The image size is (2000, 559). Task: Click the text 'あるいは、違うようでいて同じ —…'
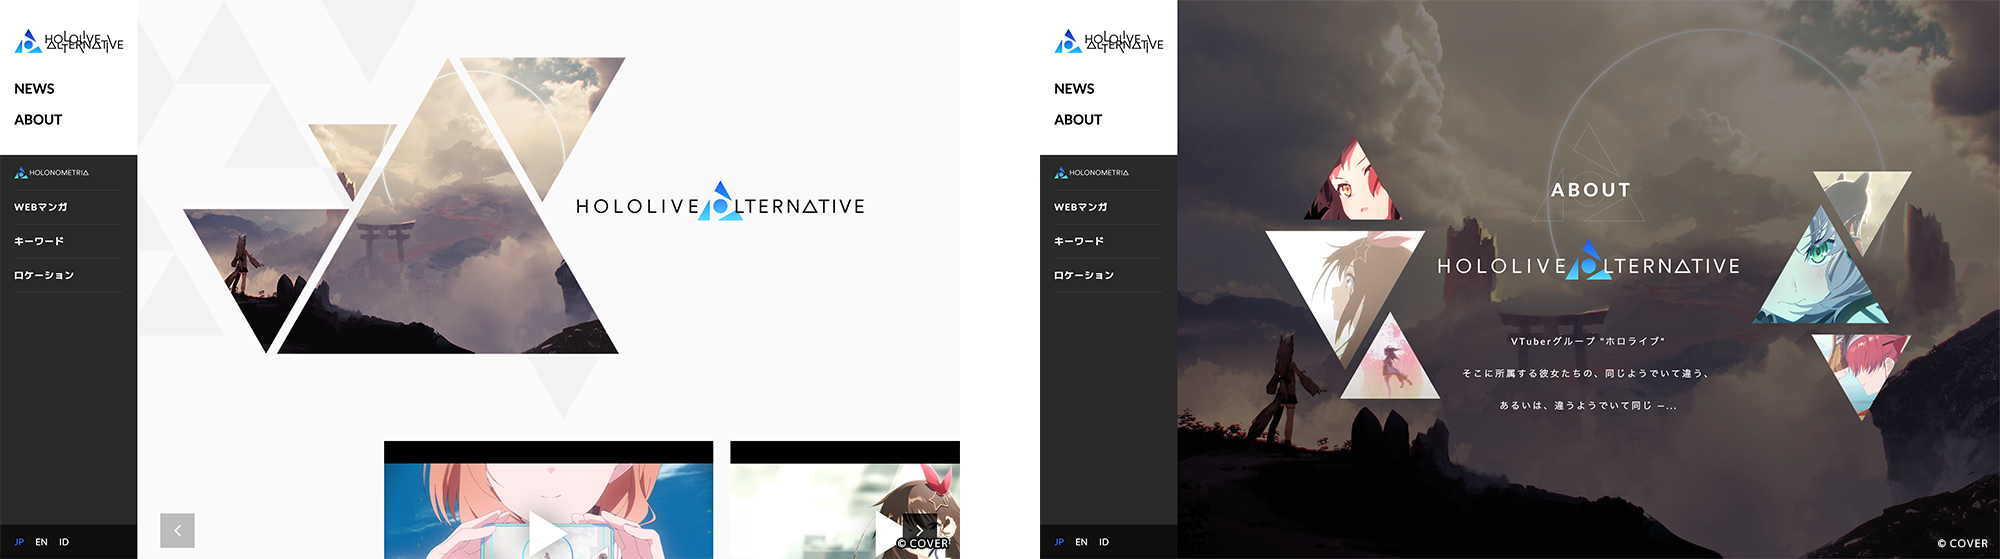click(1588, 405)
